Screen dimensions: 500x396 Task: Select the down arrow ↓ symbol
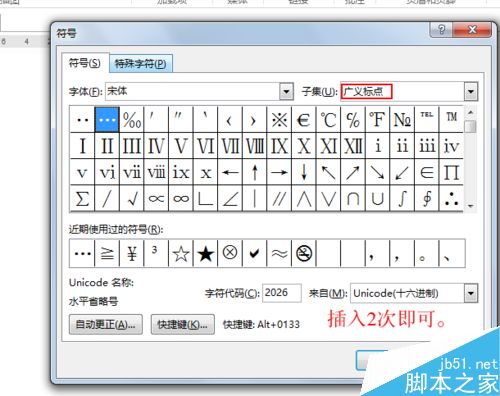point(304,172)
